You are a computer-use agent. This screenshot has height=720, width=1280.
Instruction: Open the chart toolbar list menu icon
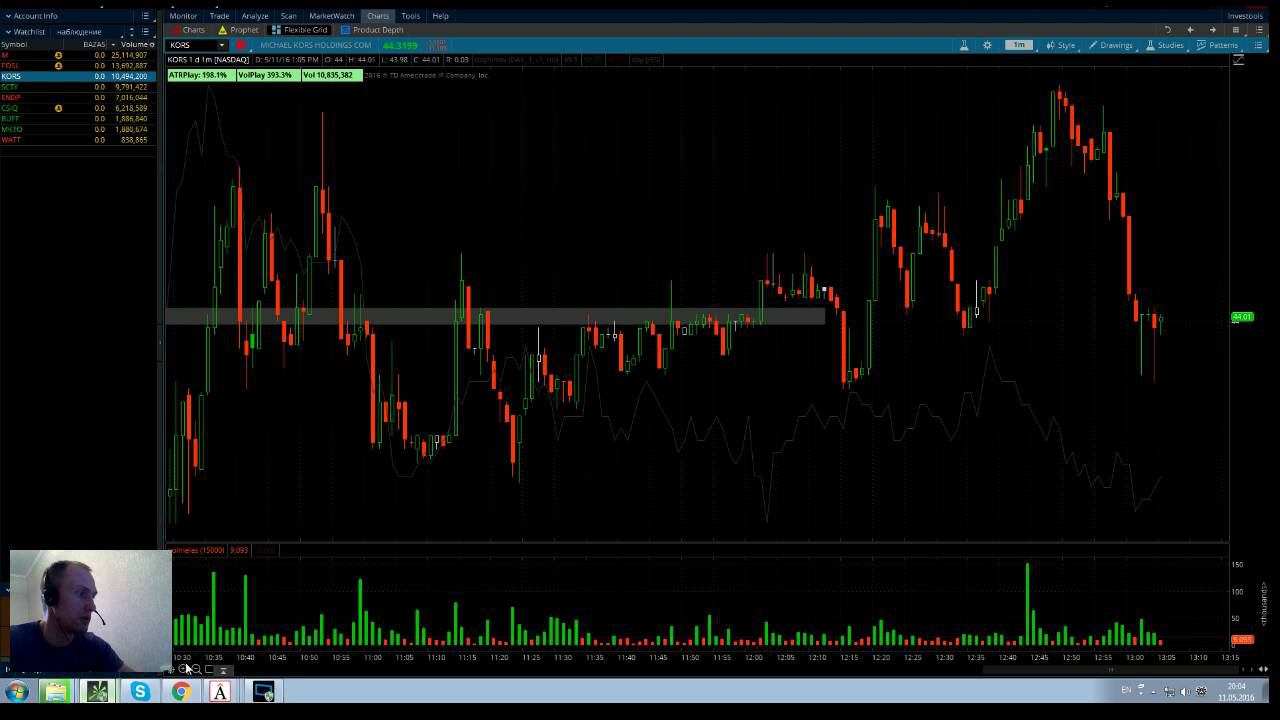pyautogui.click(x=1258, y=45)
